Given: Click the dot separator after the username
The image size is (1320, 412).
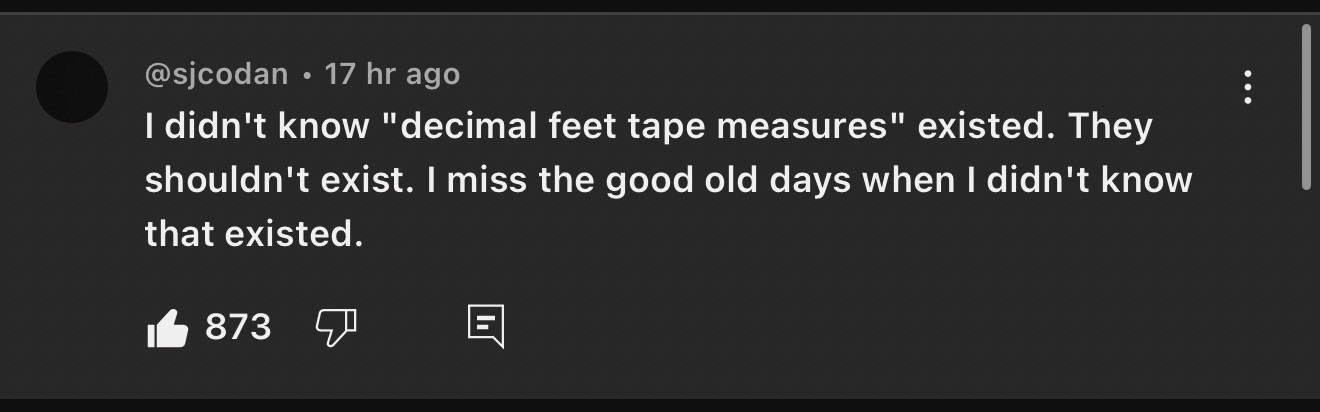Looking at the screenshot, I should 306,75.
